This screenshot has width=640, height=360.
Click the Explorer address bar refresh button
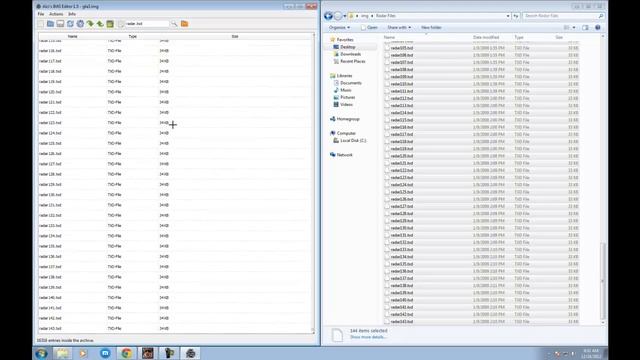pos(516,16)
